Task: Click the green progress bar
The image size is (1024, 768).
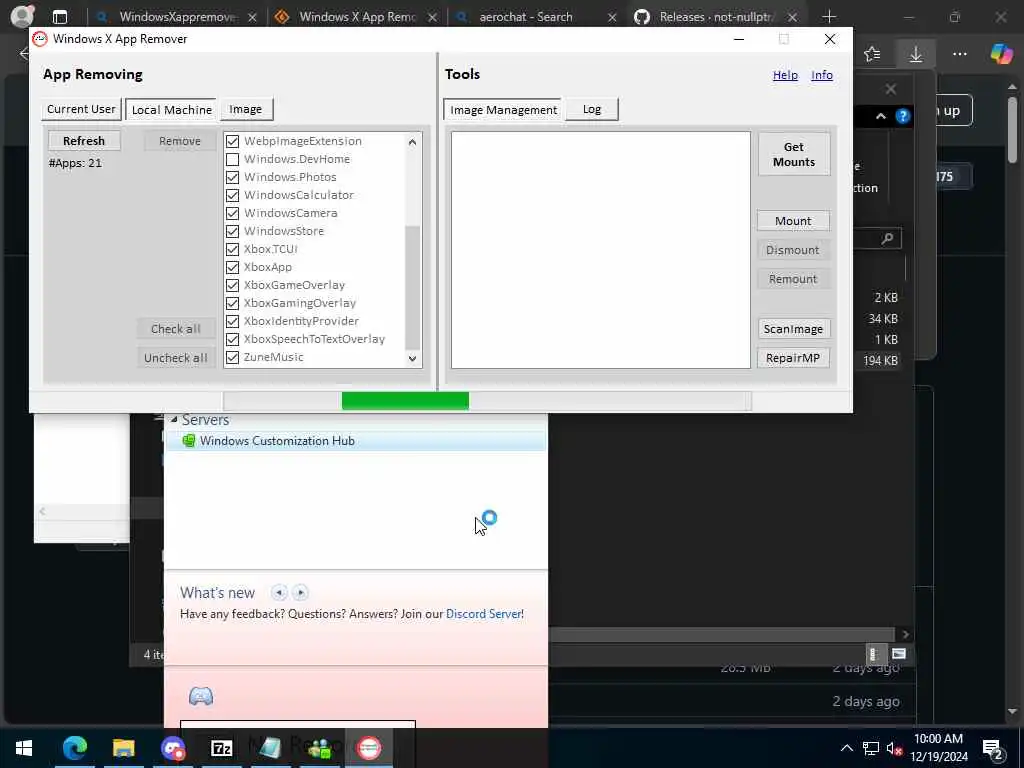Action: [405, 401]
